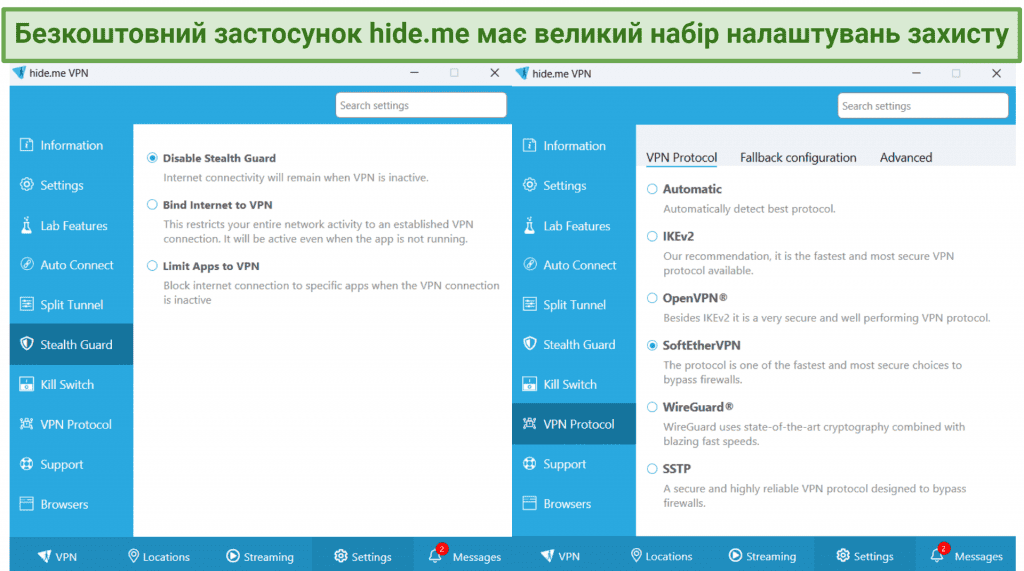Viewport: 1024px width, 571px height.
Task: Focus Search settings field in right window
Action: (923, 106)
